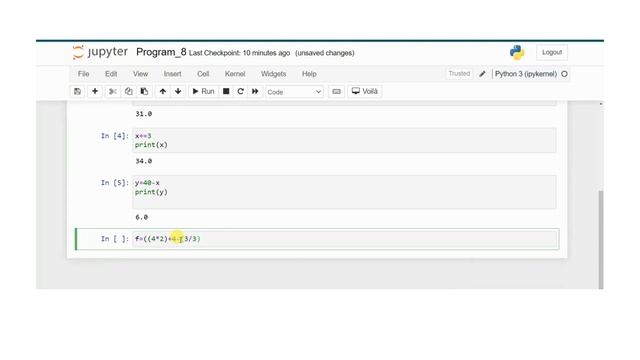Open the command palette keyboard icon
Viewport: 640px width, 360px height.
pyautogui.click(x=336, y=91)
